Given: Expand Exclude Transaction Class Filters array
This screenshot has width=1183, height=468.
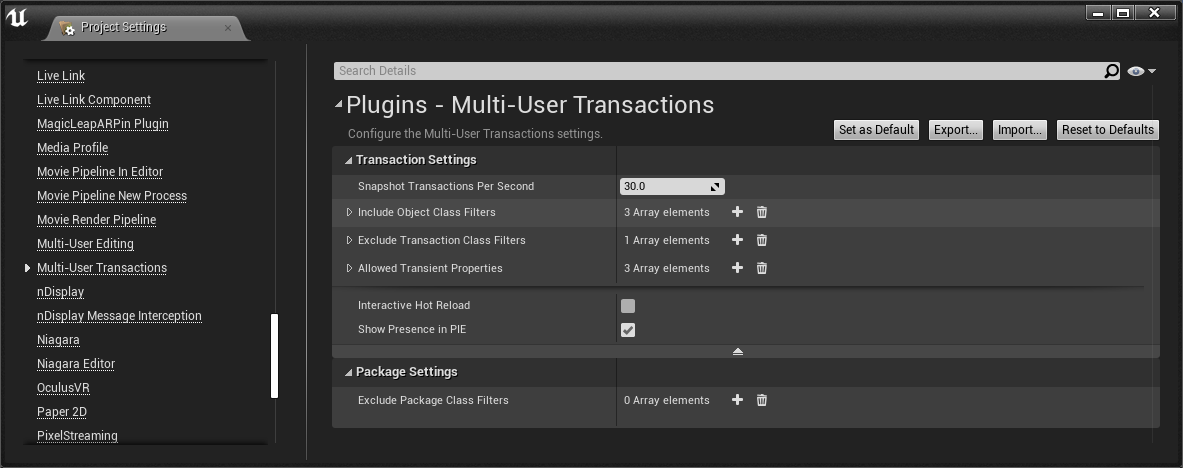Looking at the screenshot, I should point(349,240).
